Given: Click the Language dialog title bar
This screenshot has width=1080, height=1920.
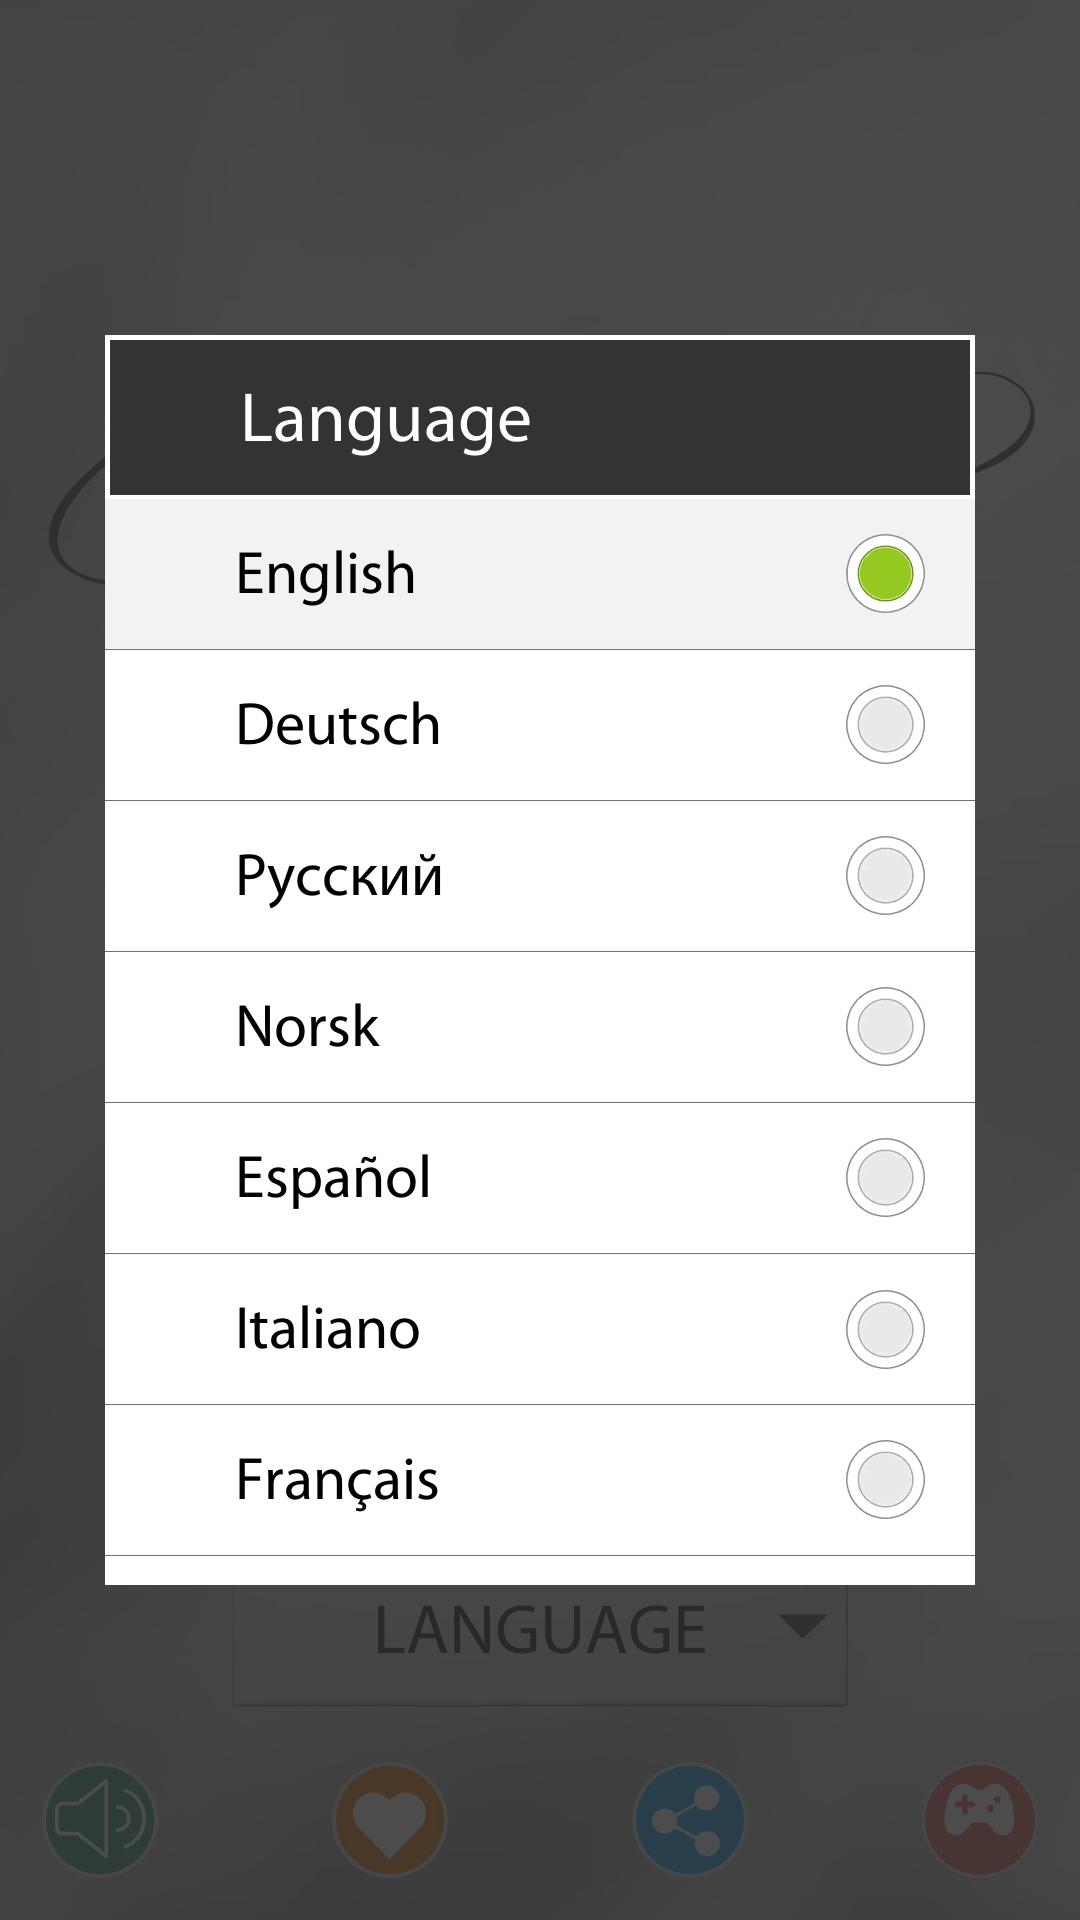Looking at the screenshot, I should (540, 418).
